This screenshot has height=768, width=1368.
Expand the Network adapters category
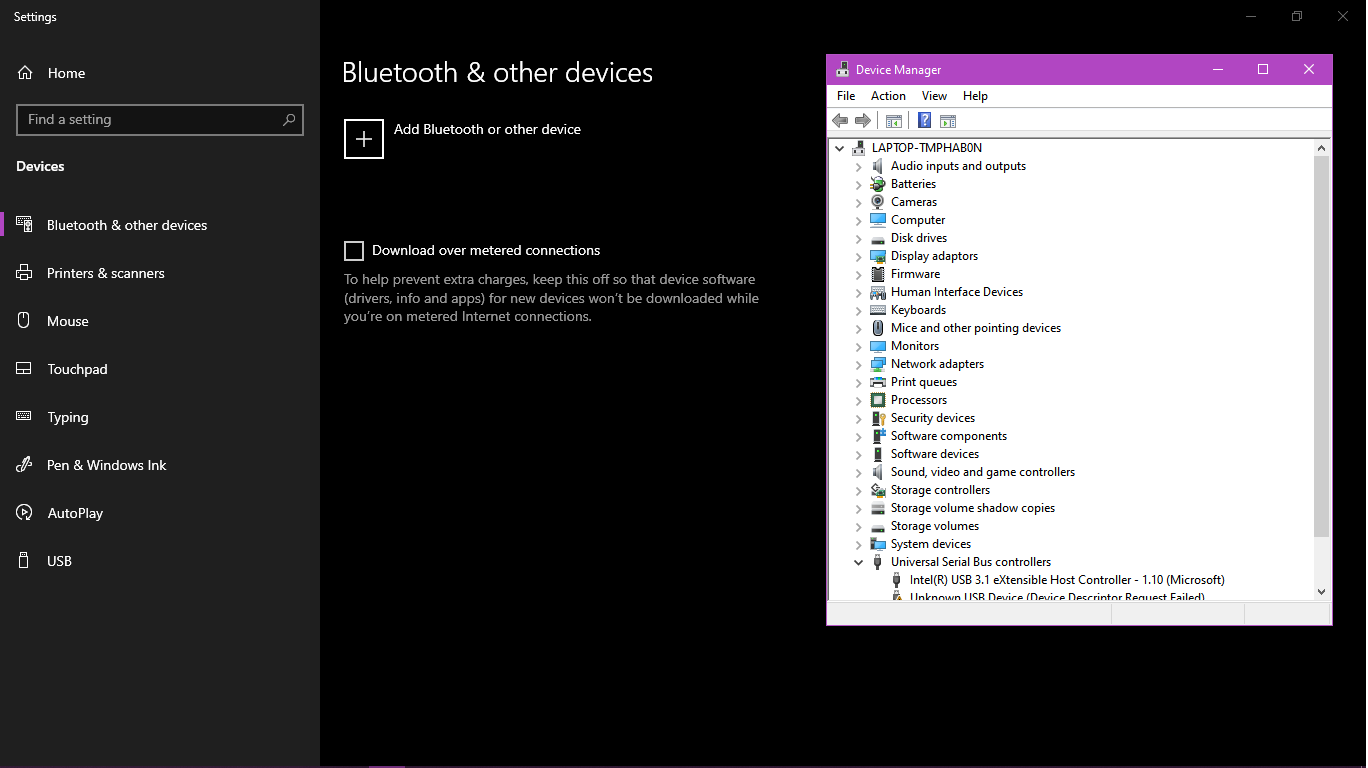tap(857, 363)
